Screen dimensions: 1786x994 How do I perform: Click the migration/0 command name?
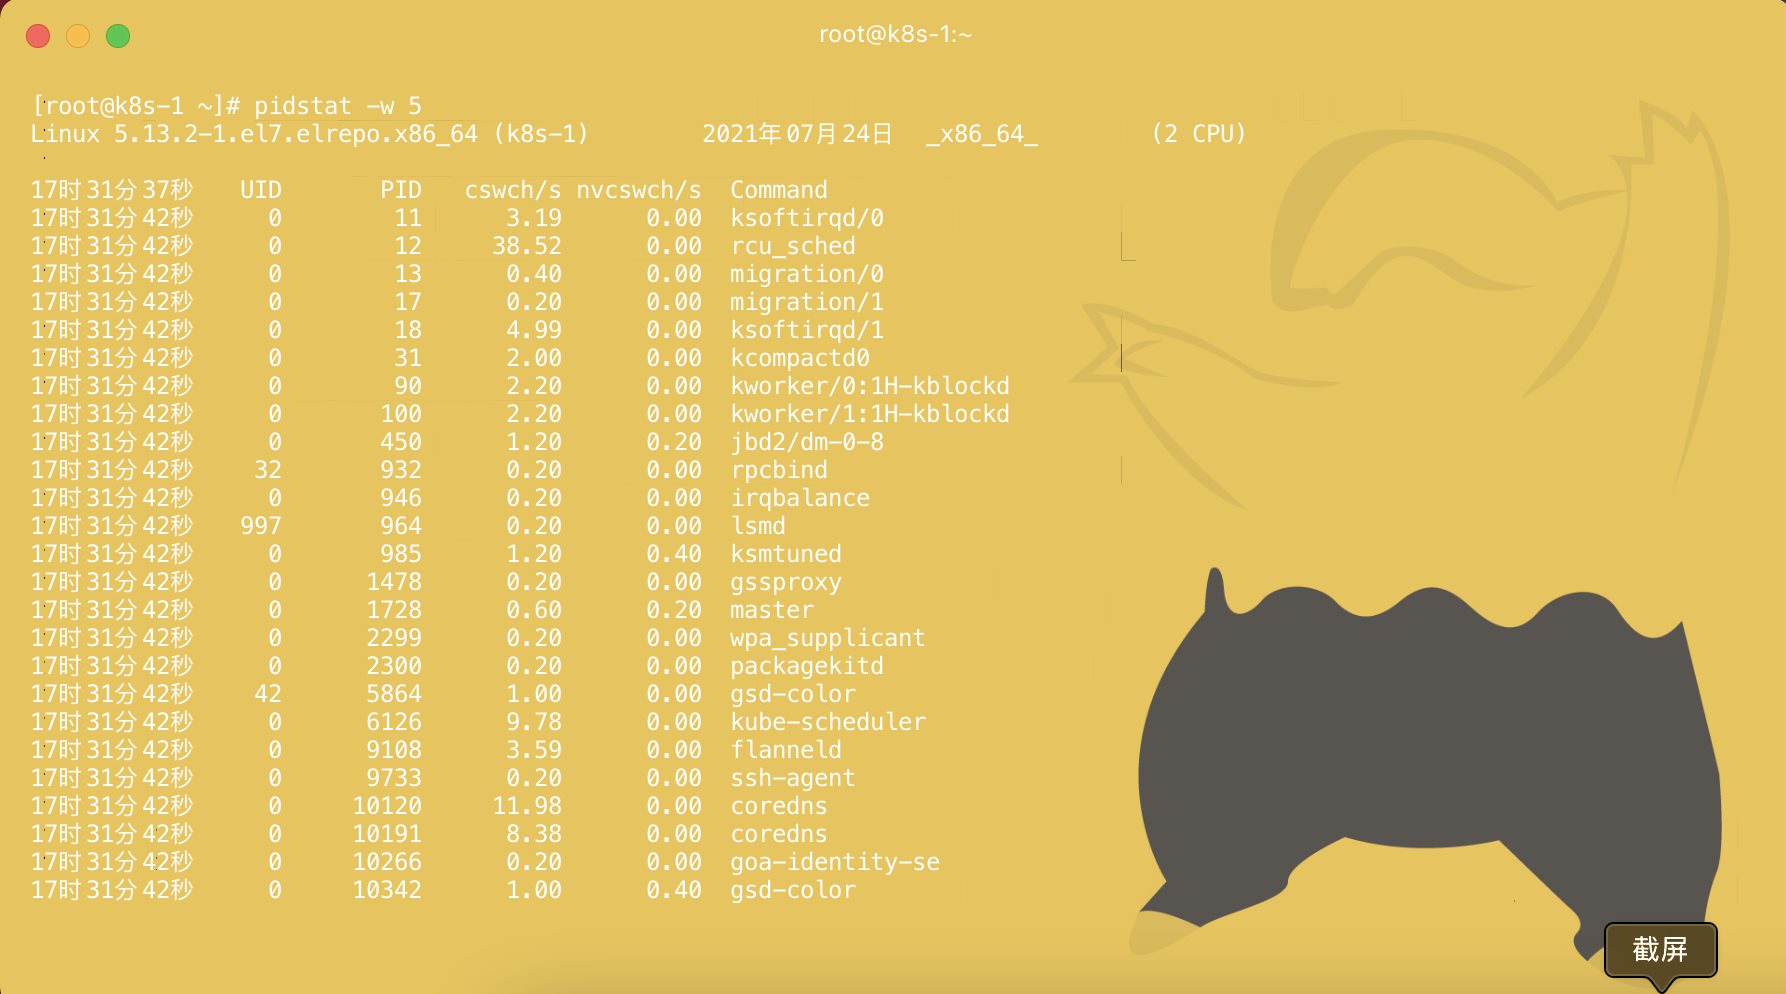807,274
